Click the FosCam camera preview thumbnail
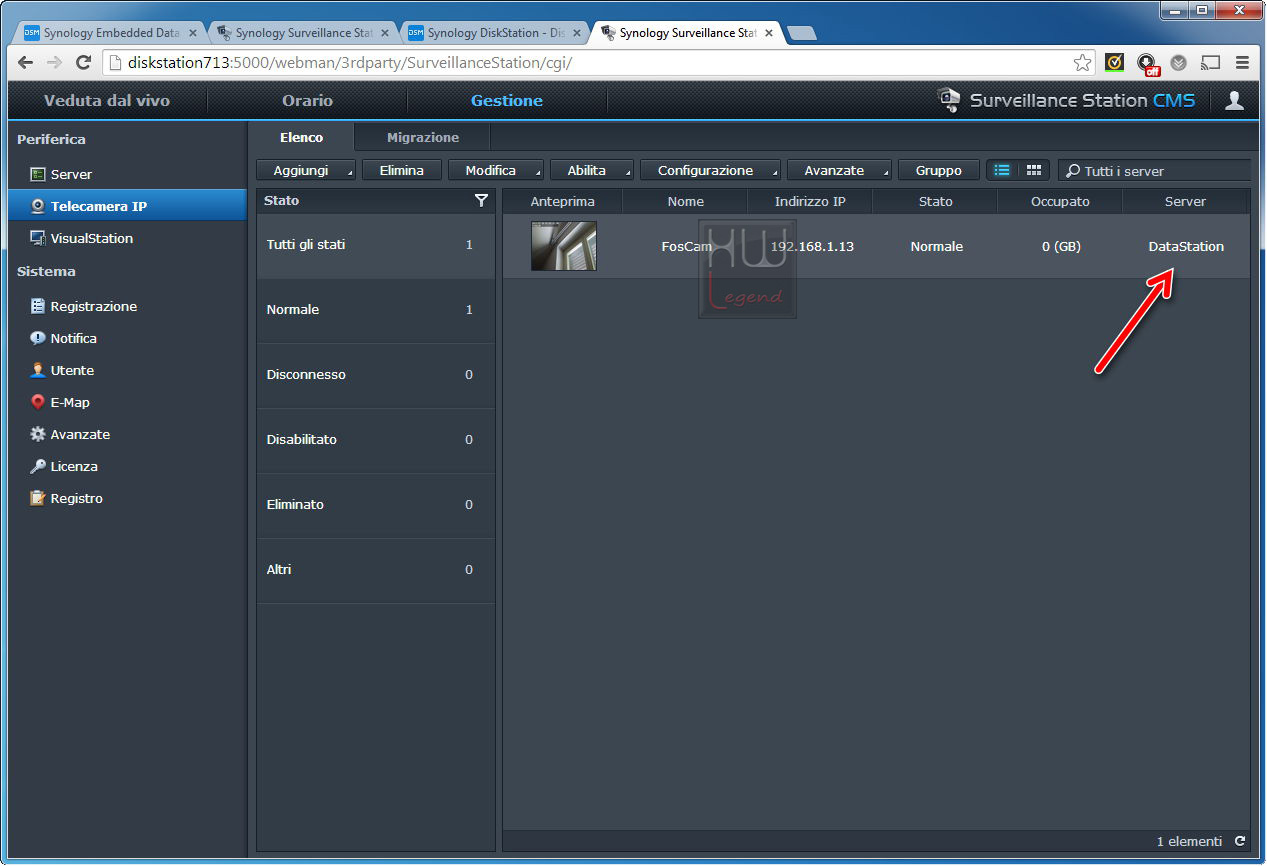Viewport: 1267px width, 866px height. pos(564,246)
